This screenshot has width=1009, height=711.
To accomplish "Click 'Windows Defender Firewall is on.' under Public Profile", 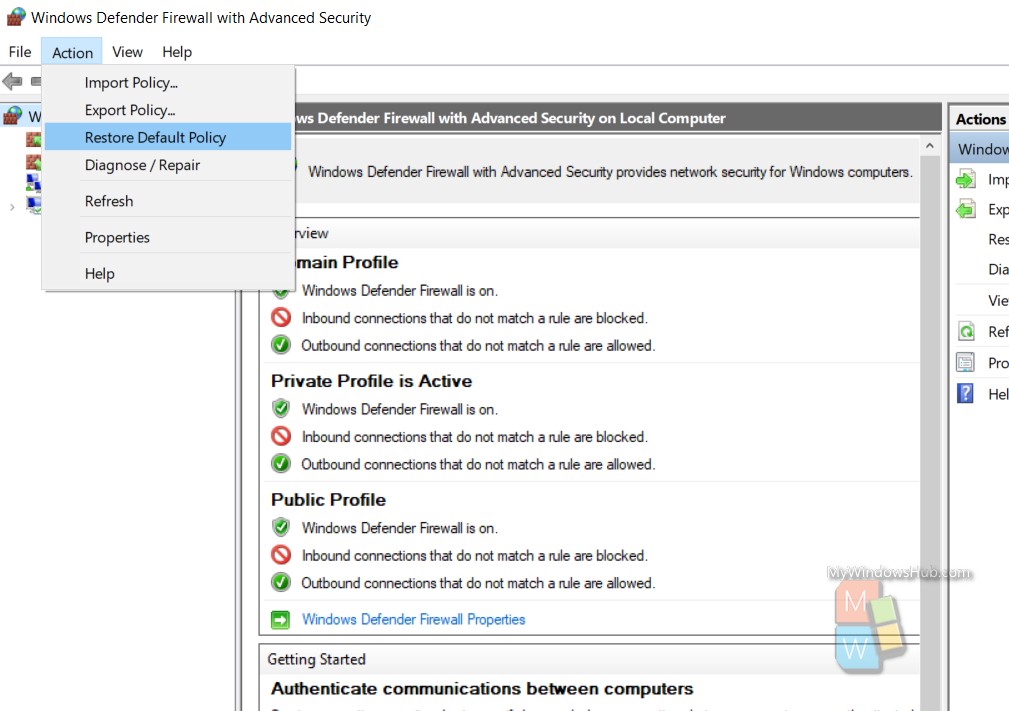I will 400,528.
